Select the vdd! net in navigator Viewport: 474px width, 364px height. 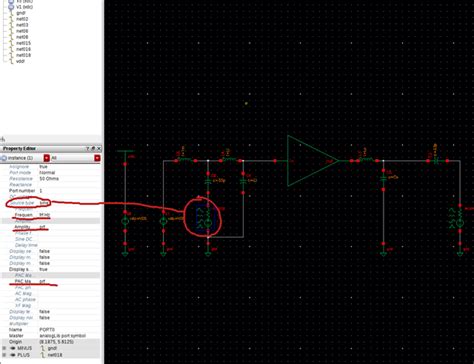(20, 61)
